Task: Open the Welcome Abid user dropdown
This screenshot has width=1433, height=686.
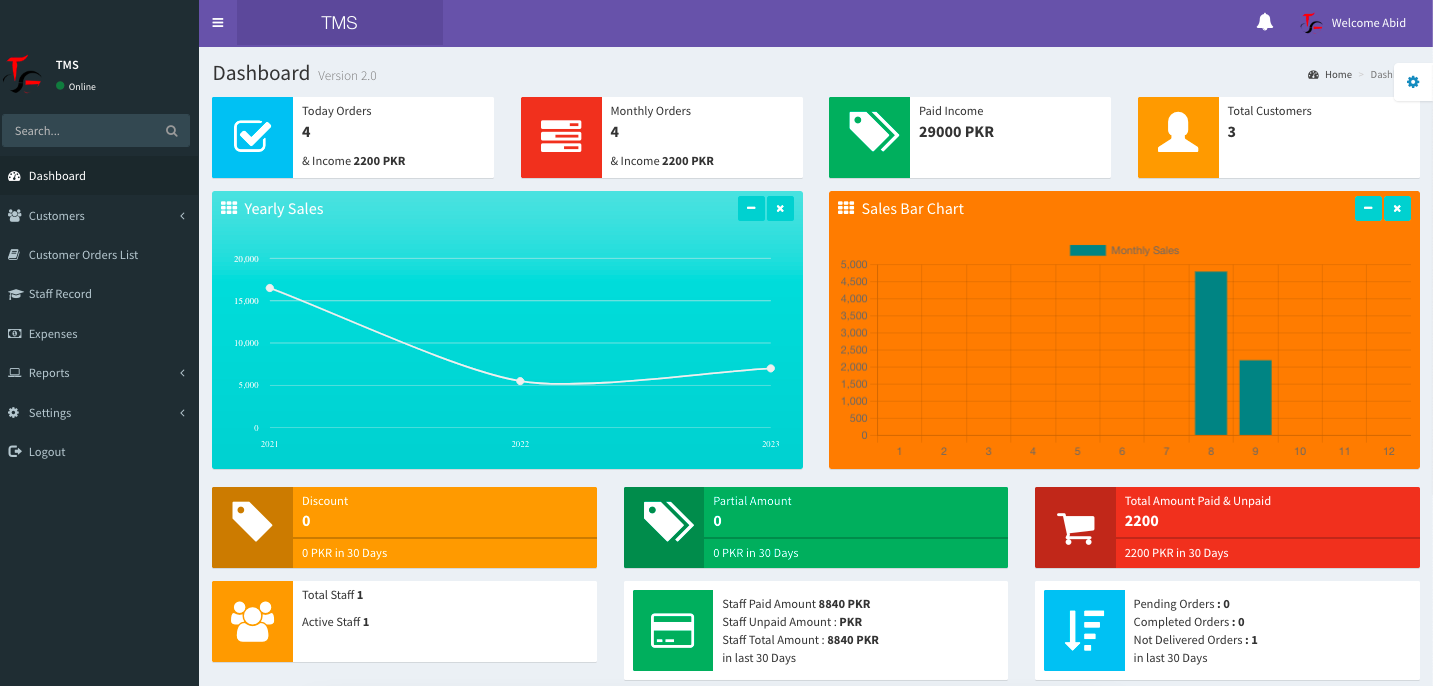Action: (x=1354, y=23)
